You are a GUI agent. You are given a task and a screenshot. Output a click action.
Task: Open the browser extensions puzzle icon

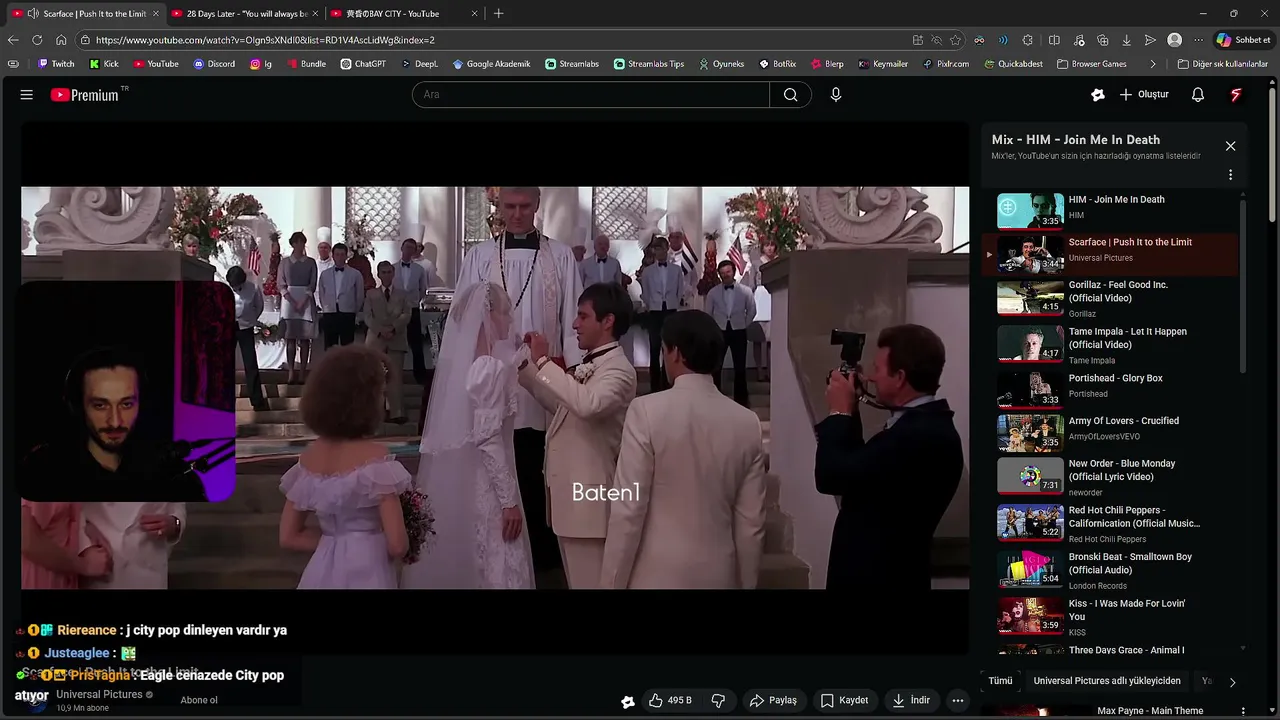click(1028, 40)
